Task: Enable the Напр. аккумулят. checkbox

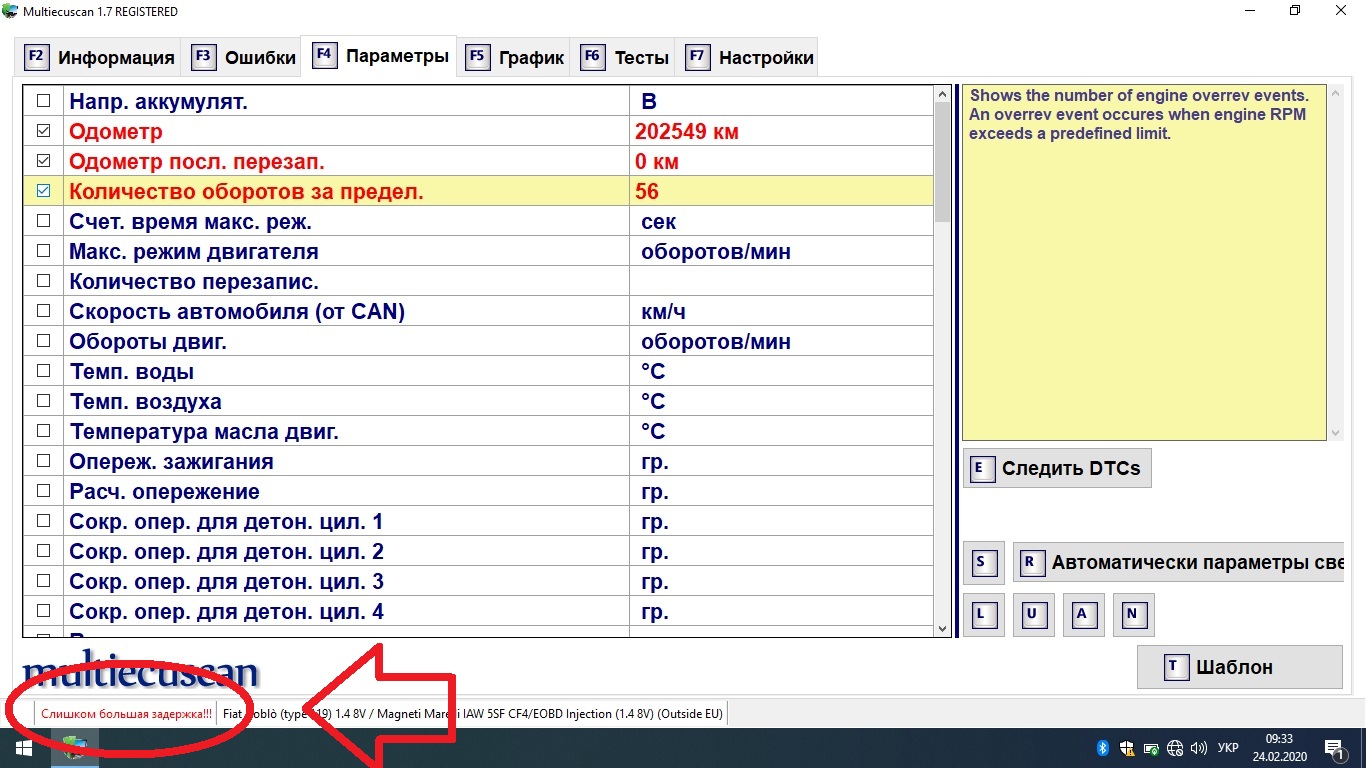Action: (x=43, y=101)
